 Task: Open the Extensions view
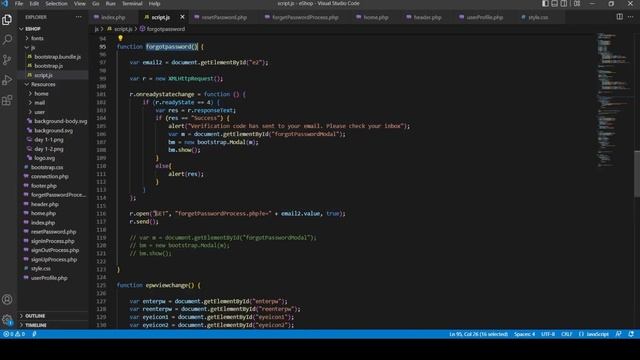point(7,100)
